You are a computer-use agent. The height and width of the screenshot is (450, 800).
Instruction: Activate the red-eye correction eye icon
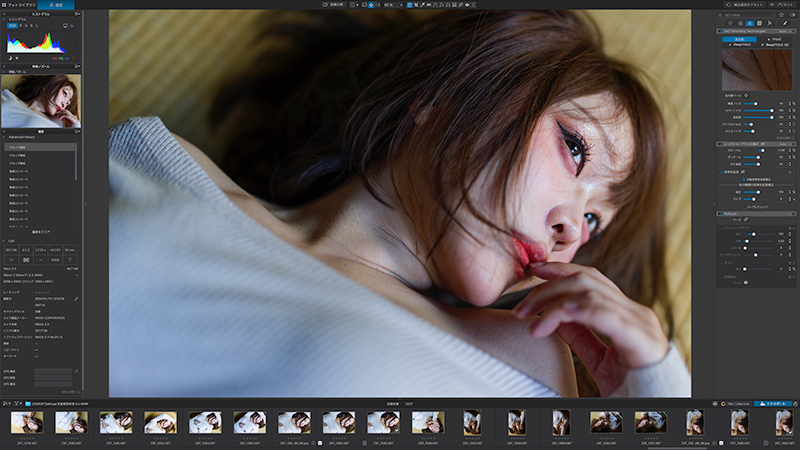click(x=467, y=5)
